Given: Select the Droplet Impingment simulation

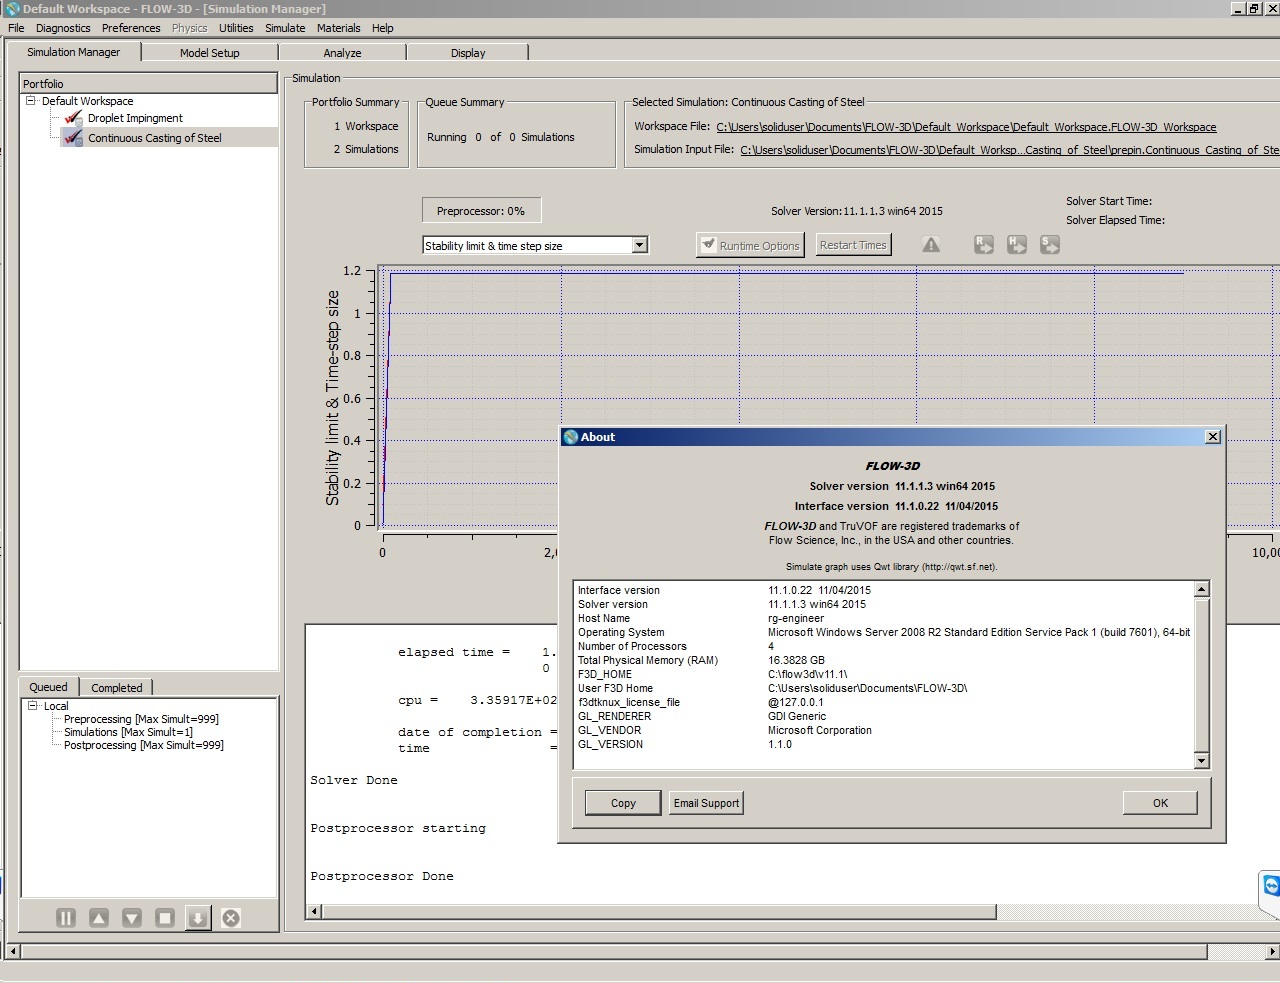Looking at the screenshot, I should [x=135, y=118].
